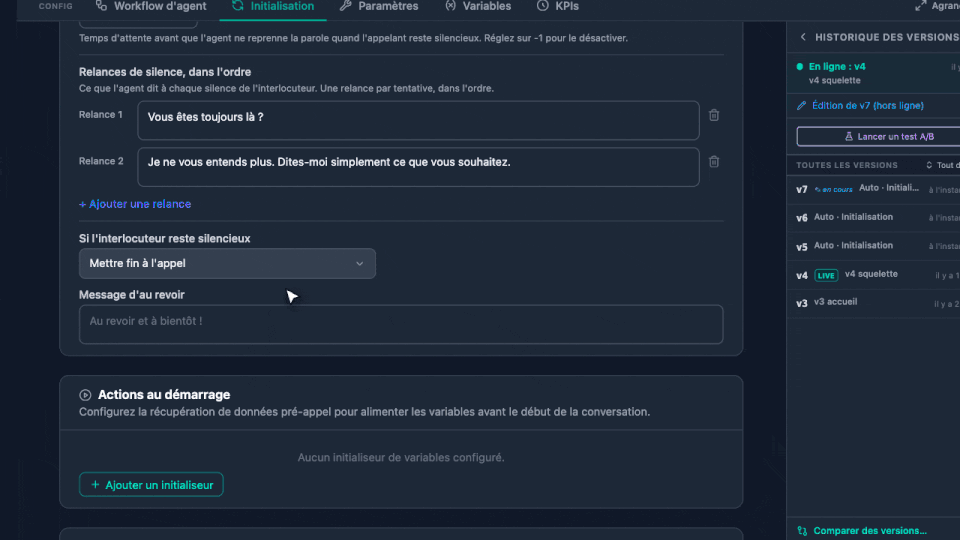Screen dimensions: 960x540
Task: Click 'Aucun initialiseur de variables configuré.' text
Action: [x=401, y=457]
